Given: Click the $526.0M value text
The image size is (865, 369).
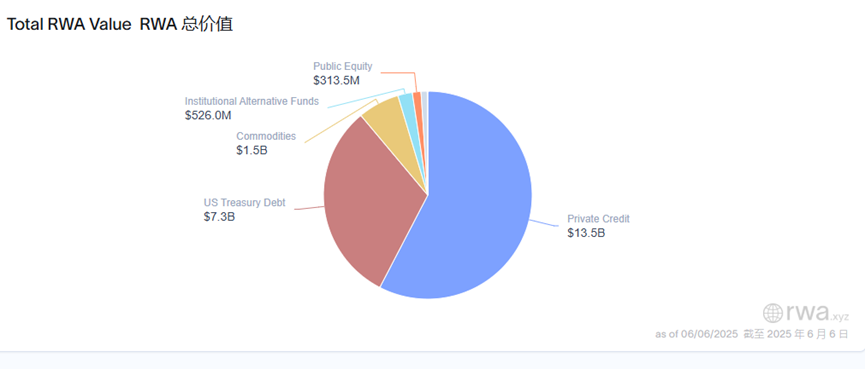Looking at the screenshot, I should point(208,116).
